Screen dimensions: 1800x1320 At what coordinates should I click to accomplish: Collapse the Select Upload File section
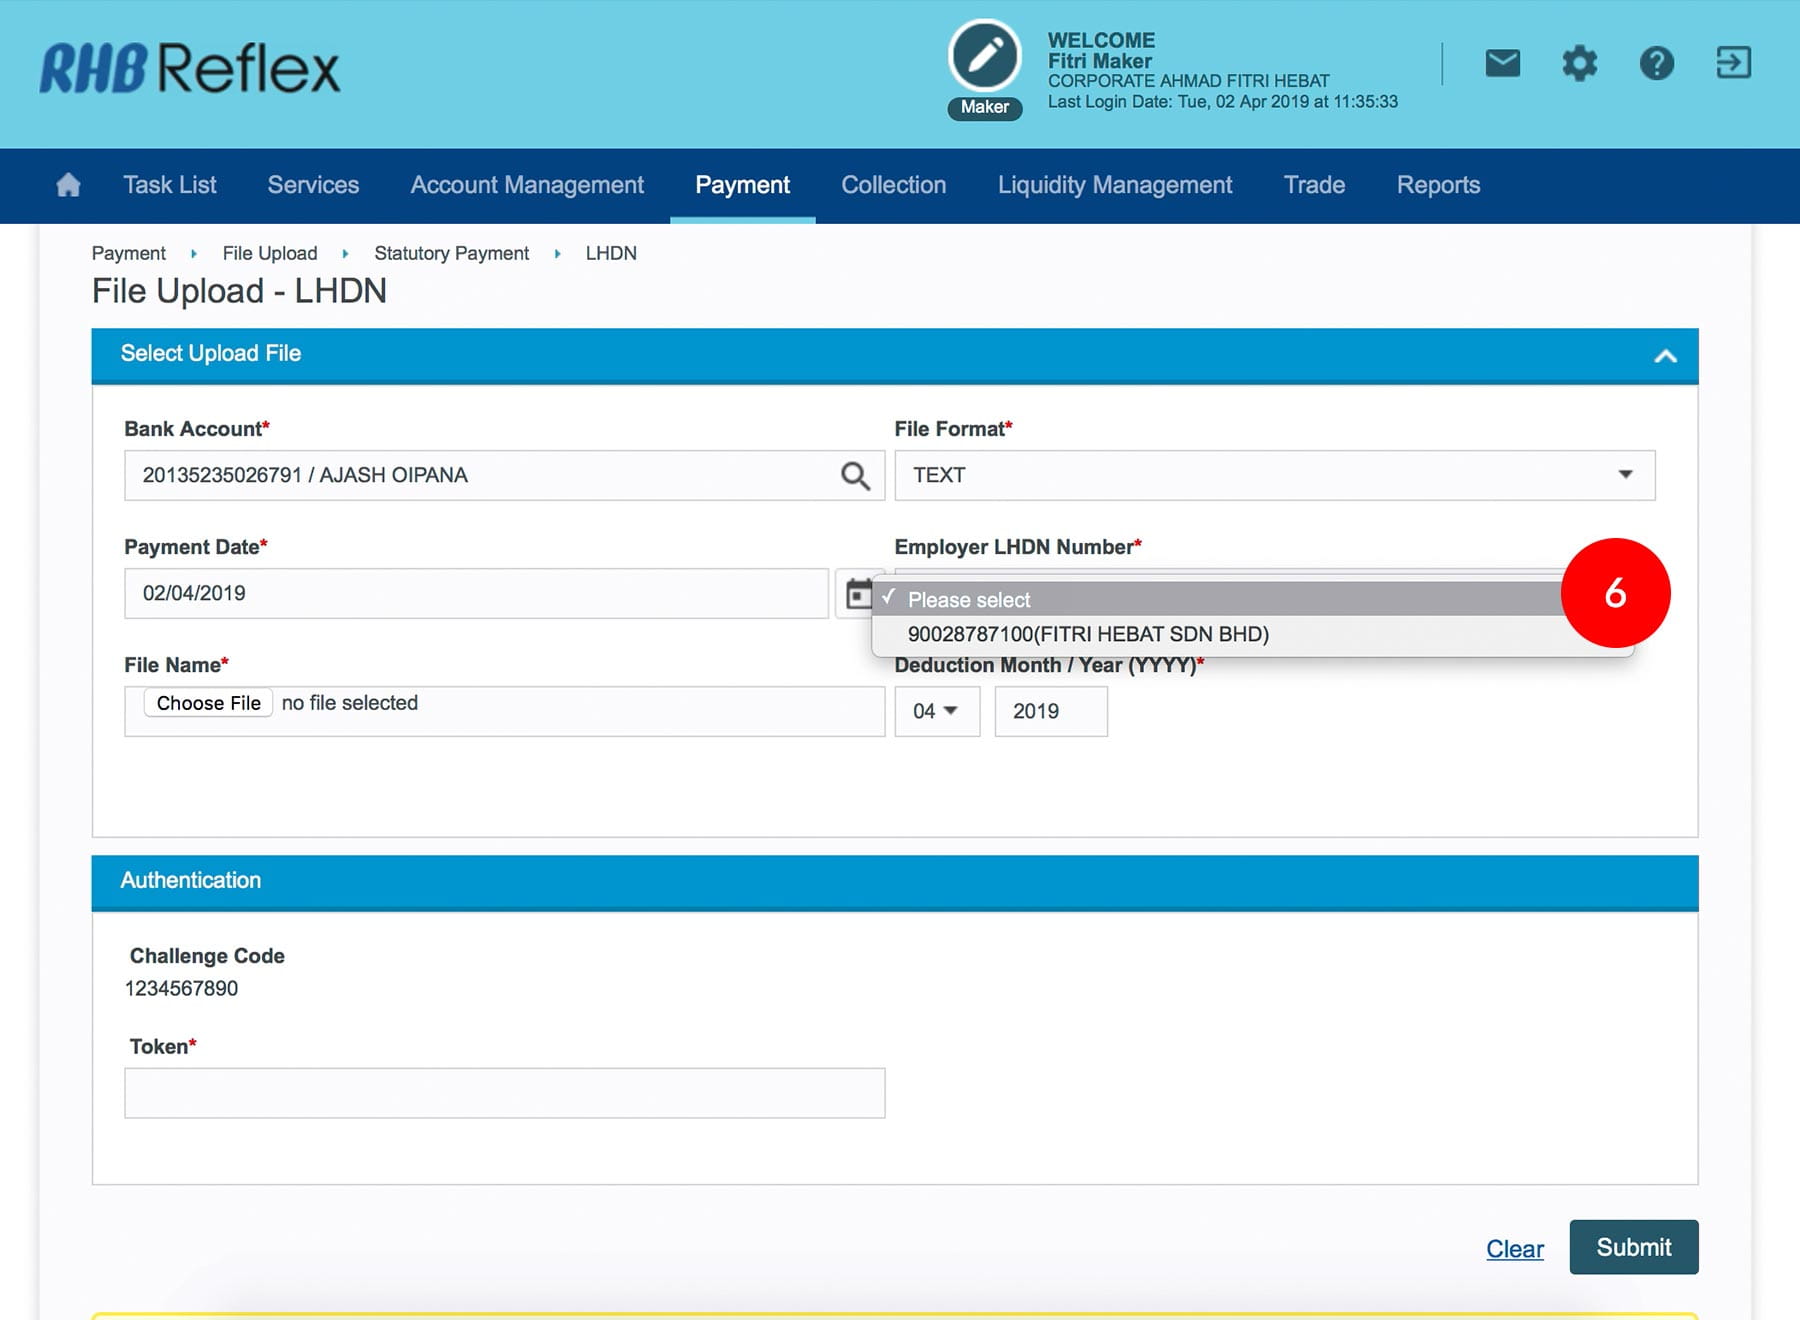click(1665, 356)
